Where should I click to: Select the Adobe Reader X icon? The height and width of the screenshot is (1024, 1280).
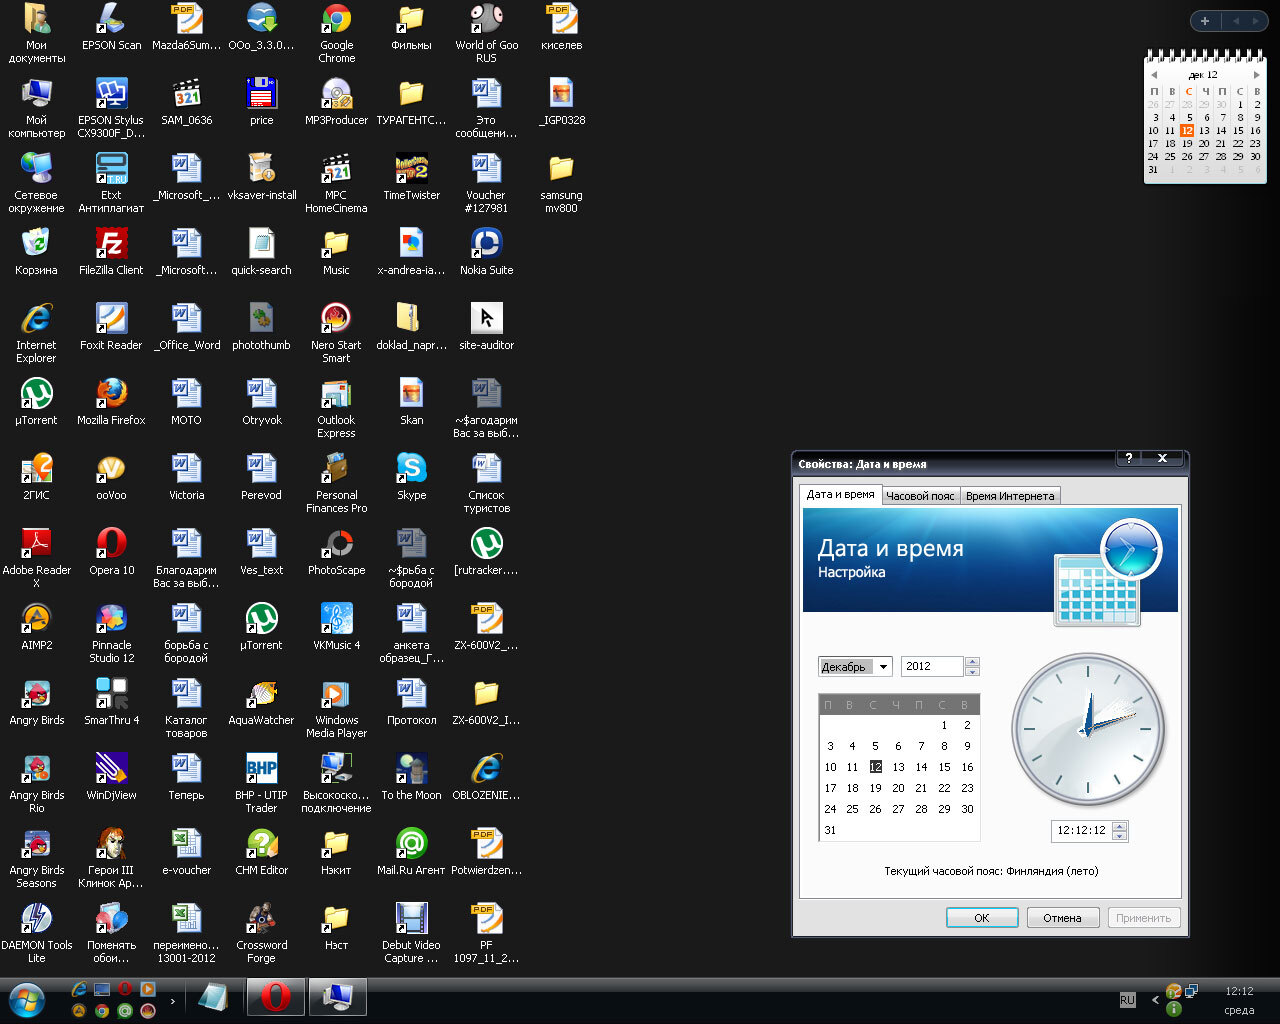coord(37,558)
